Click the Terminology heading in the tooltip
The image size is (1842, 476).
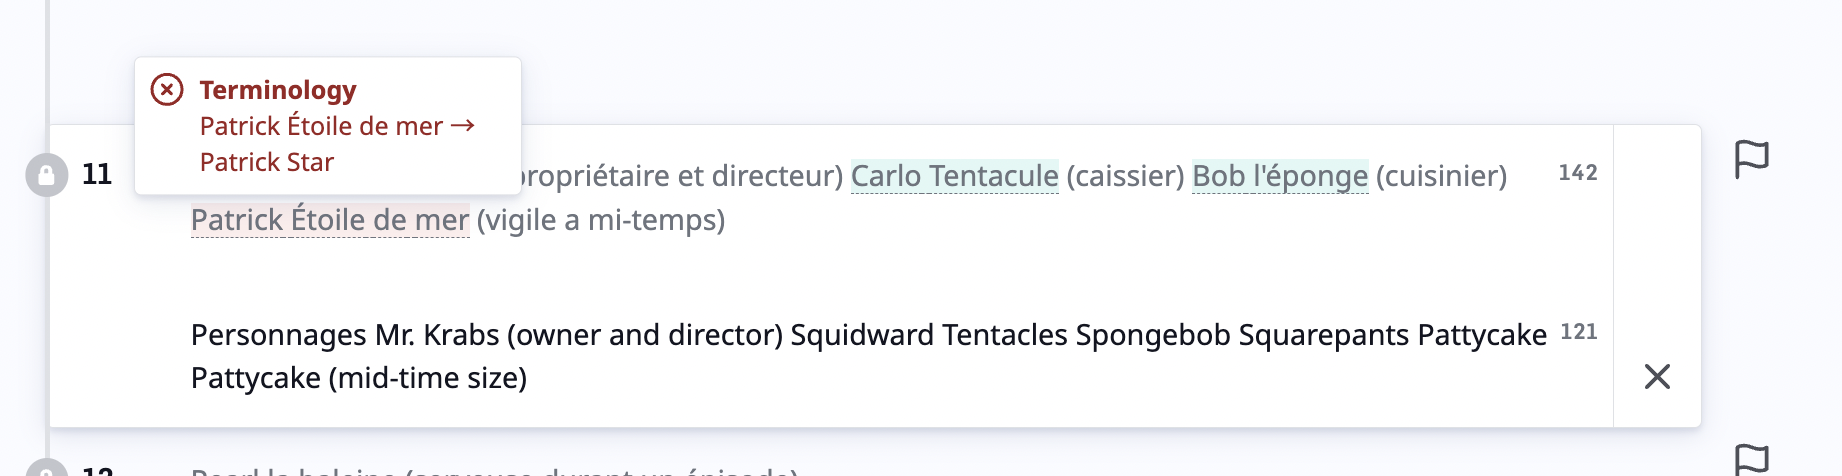(278, 90)
